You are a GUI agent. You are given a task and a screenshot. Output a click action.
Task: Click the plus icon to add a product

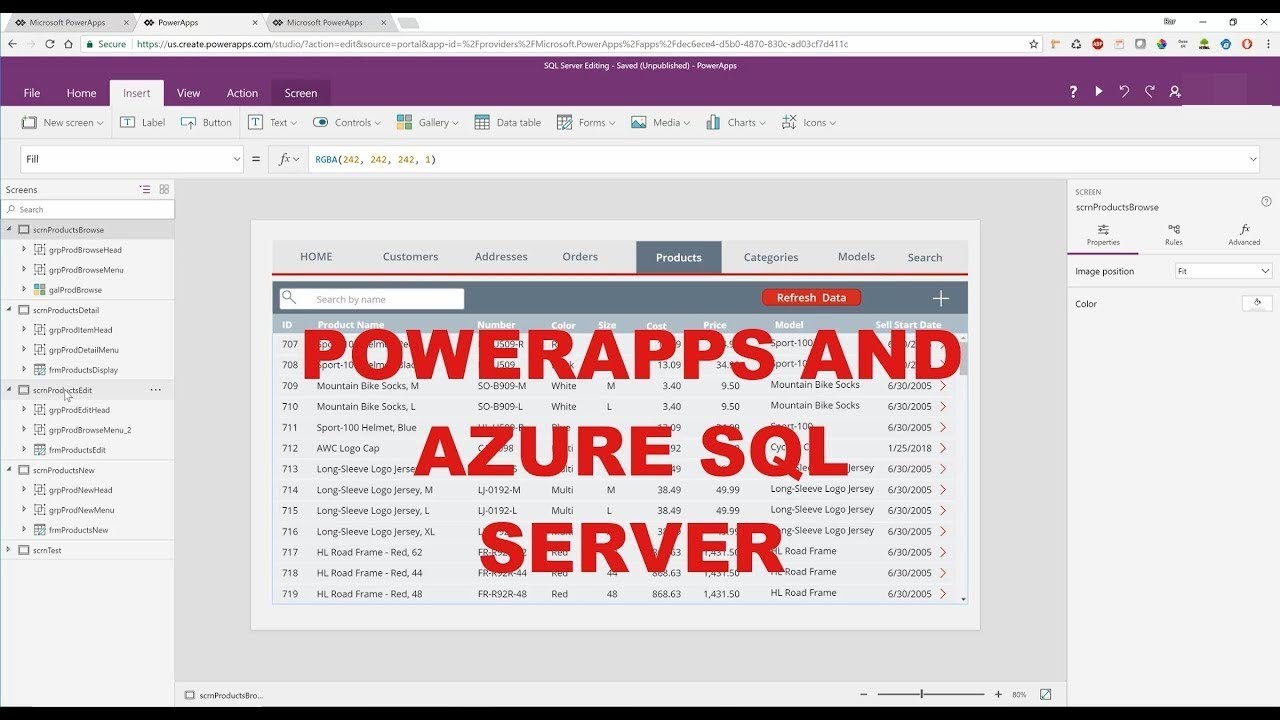click(x=941, y=298)
